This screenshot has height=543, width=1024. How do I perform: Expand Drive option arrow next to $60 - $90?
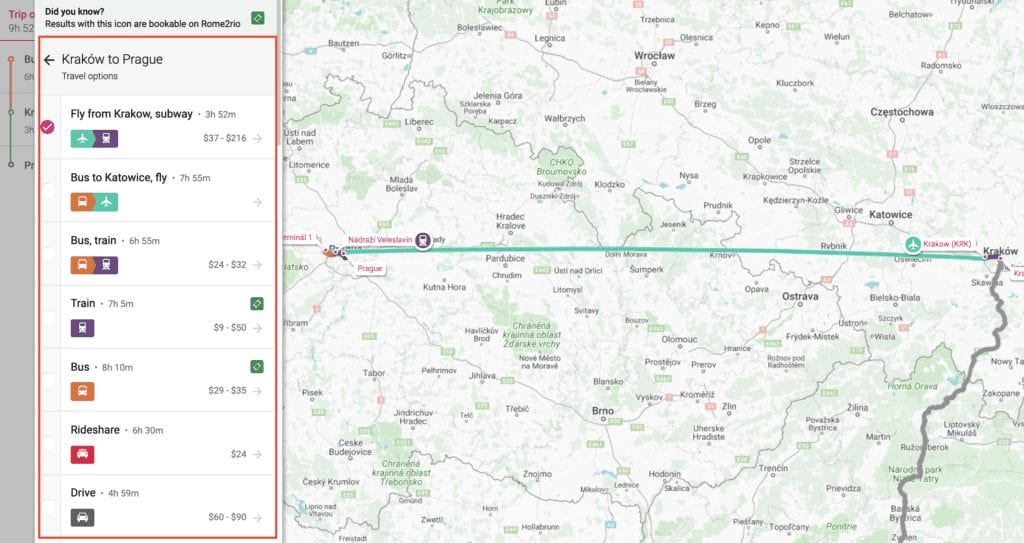(x=257, y=518)
